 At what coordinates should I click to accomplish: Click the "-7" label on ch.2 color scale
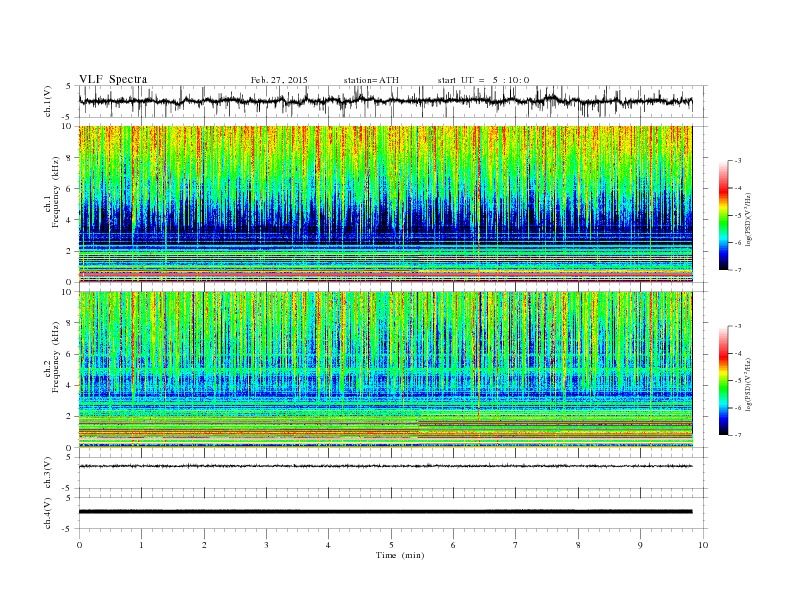pos(738,435)
